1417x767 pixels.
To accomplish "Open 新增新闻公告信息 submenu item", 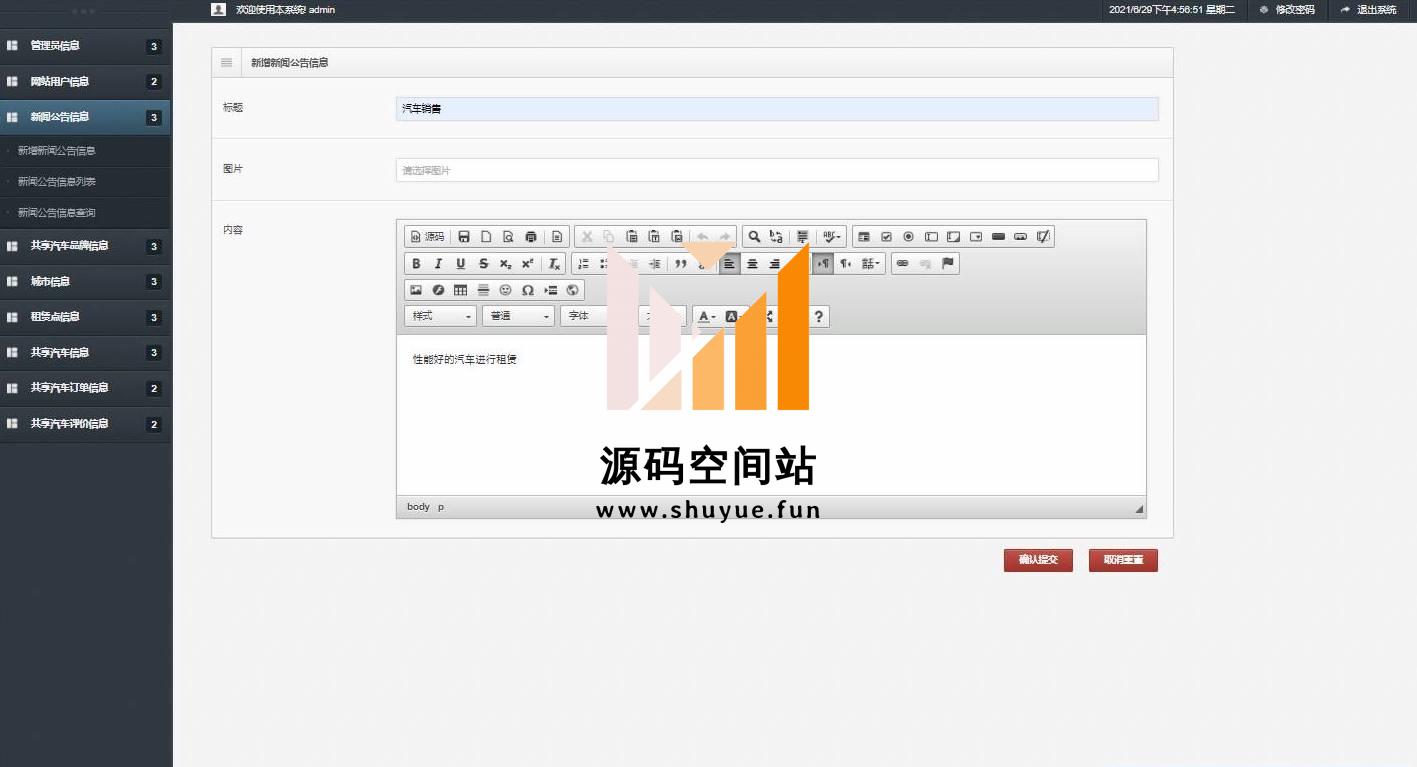I will (x=57, y=151).
